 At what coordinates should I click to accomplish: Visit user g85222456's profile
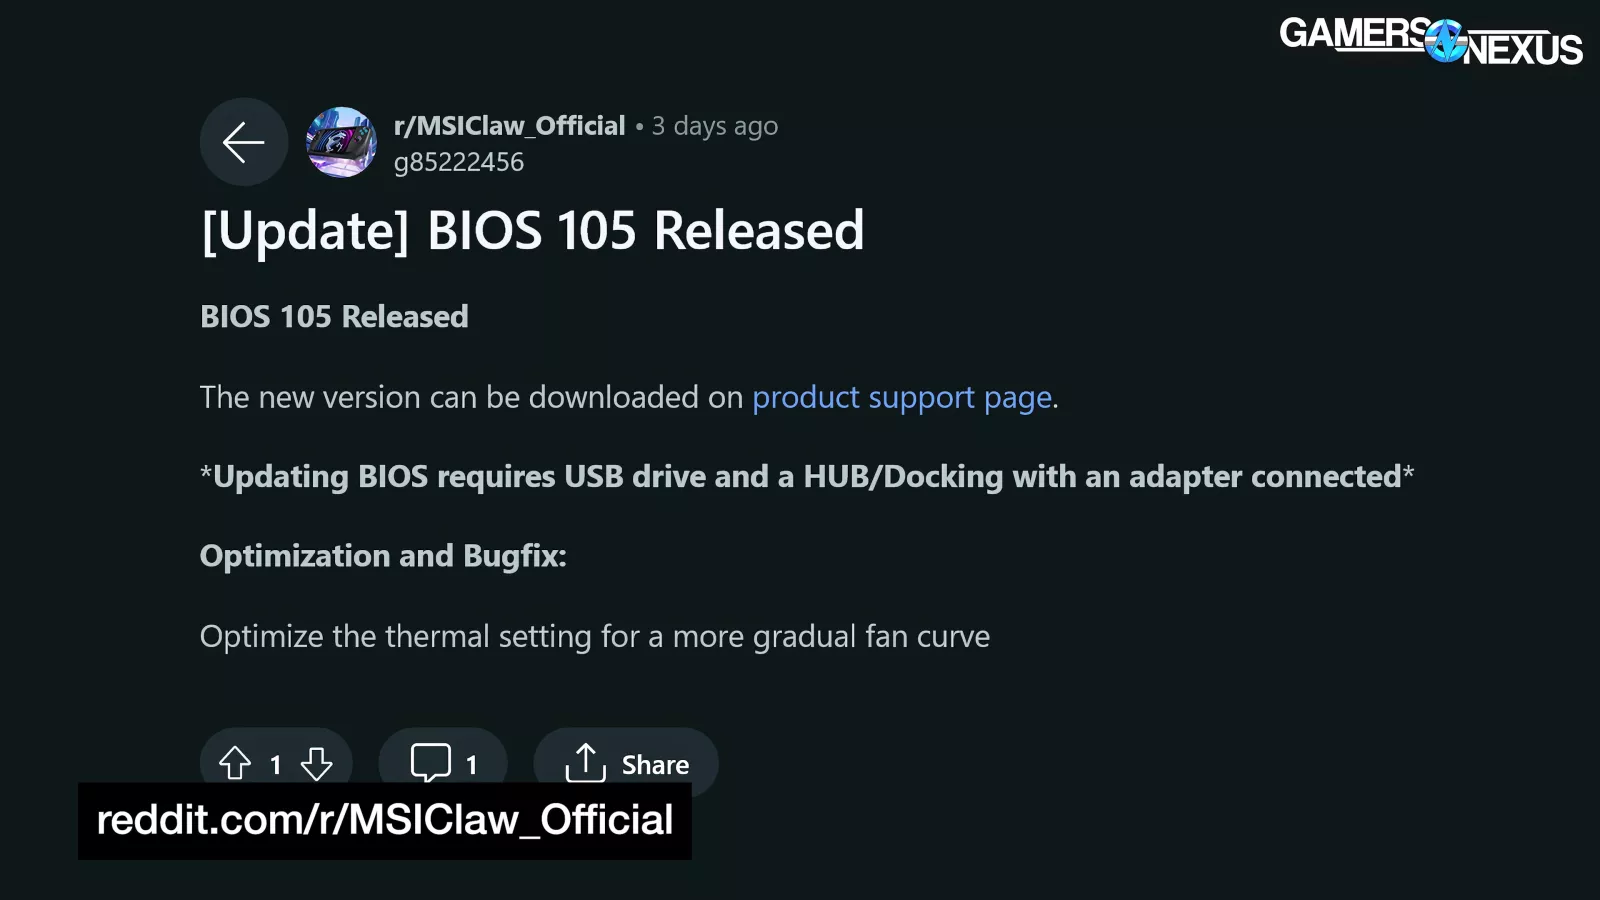pos(459,162)
